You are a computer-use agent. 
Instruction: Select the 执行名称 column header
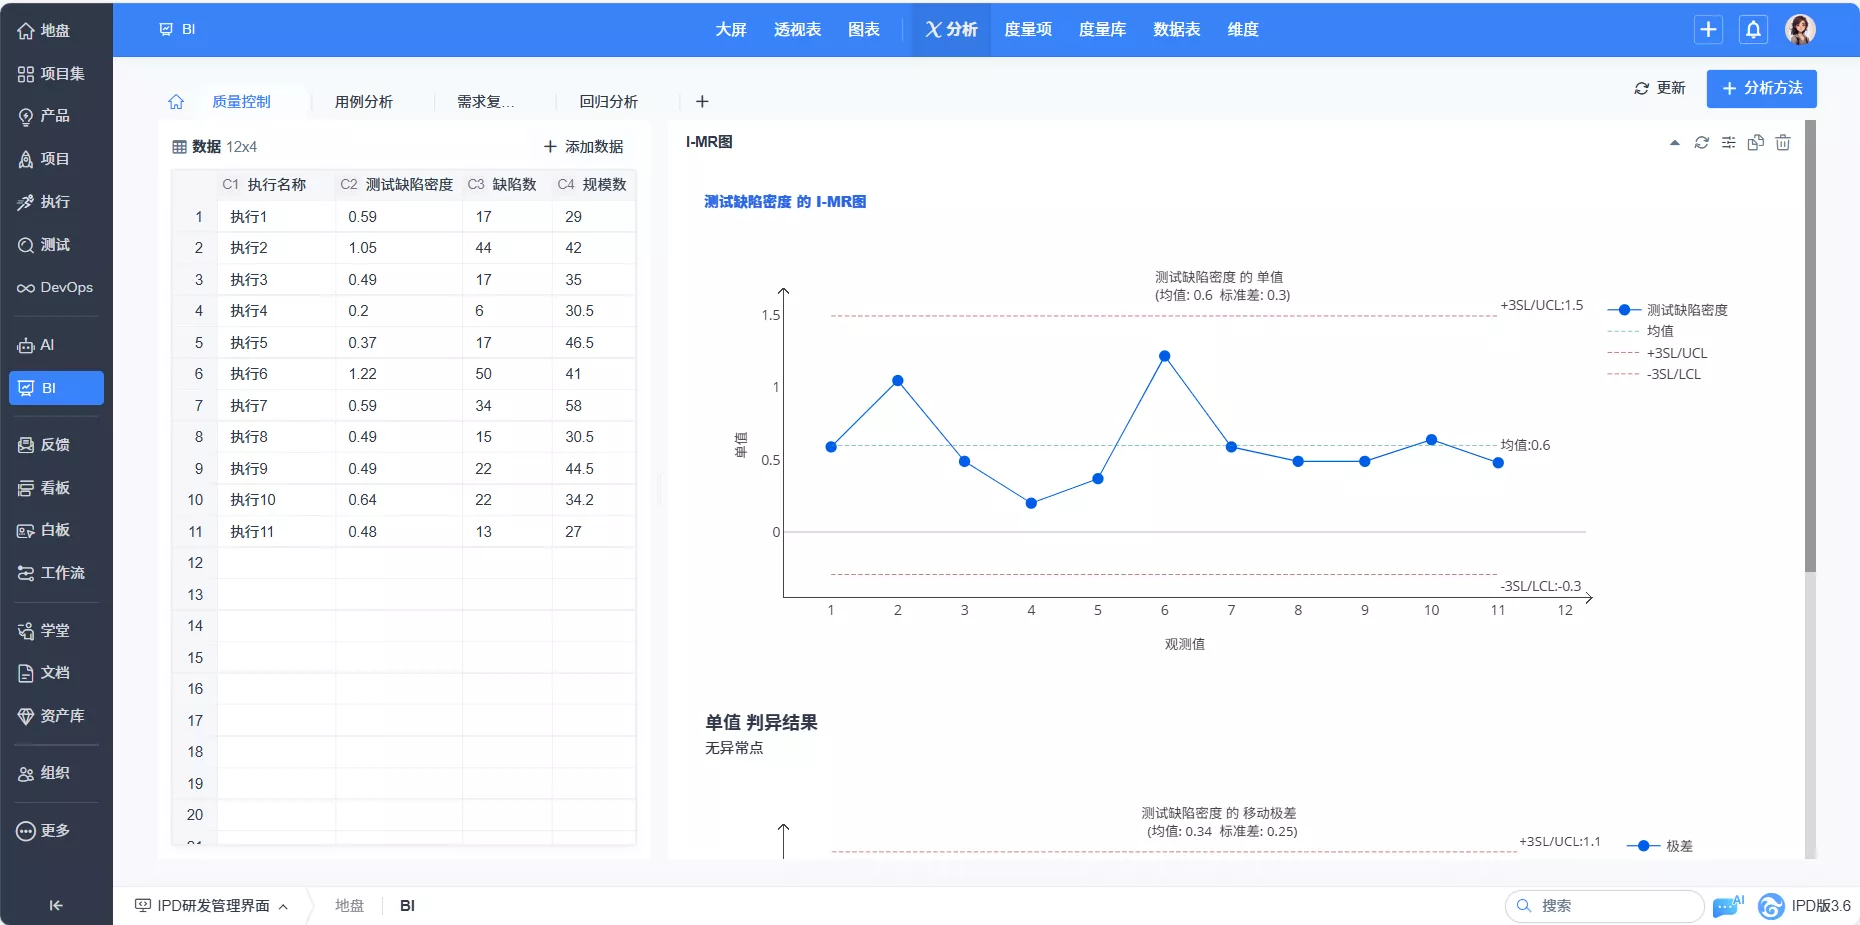pos(276,185)
